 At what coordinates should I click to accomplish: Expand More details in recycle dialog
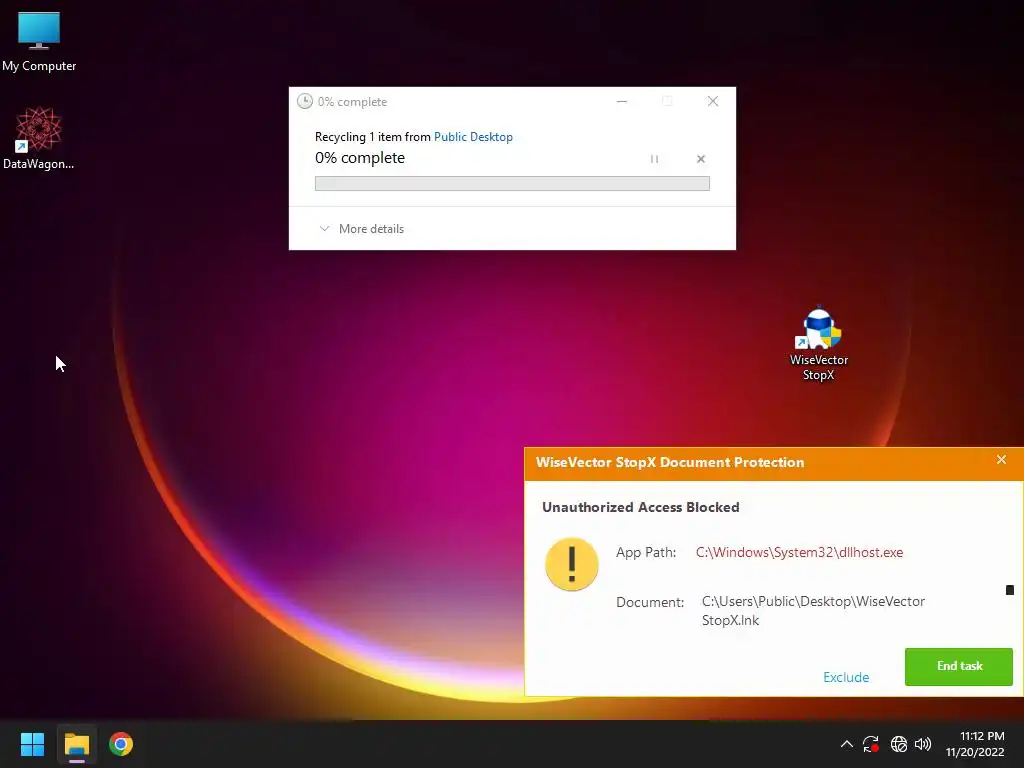click(362, 229)
